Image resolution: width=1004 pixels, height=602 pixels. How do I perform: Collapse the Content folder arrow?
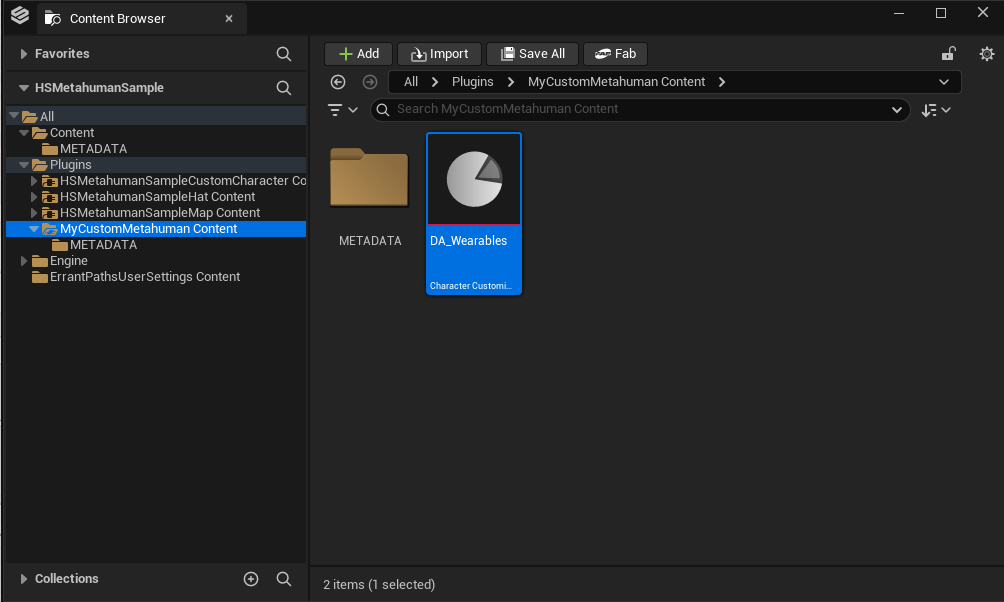point(24,133)
